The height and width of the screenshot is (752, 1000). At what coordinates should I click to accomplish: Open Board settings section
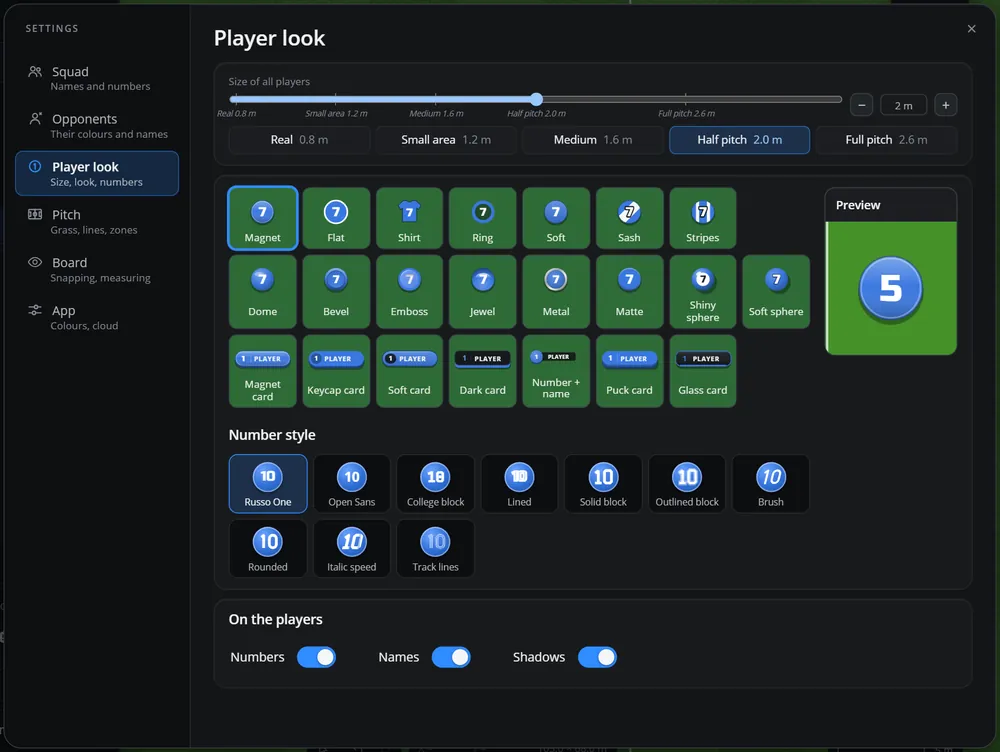(97, 269)
